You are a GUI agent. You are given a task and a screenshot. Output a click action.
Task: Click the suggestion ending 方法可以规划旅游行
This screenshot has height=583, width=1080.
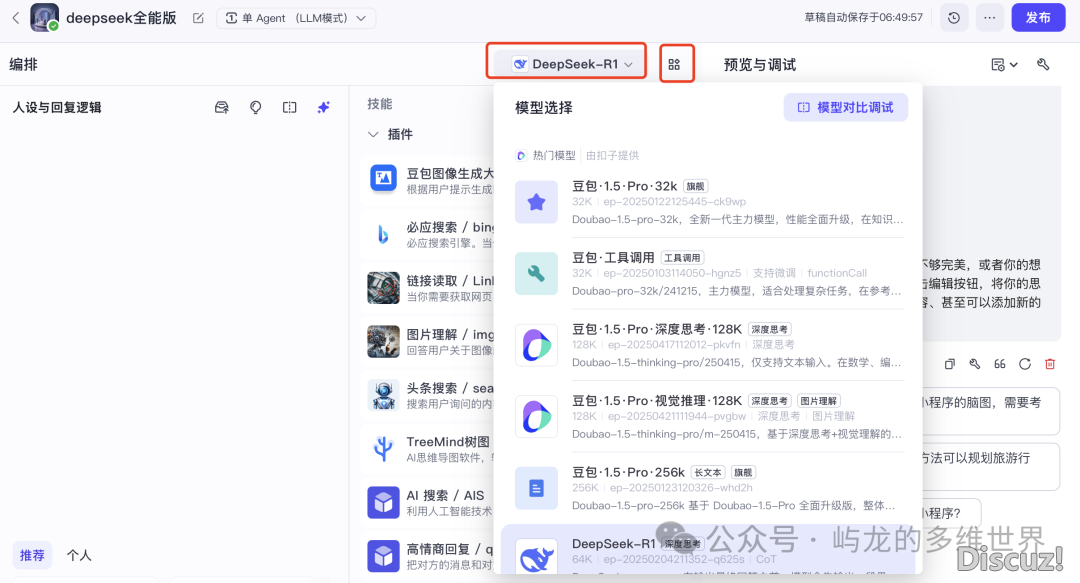[x=990, y=467]
